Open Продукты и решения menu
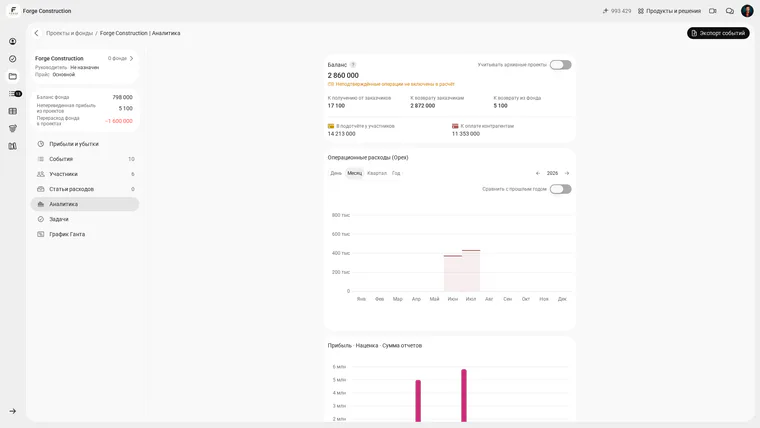760x428 pixels. [x=669, y=11]
